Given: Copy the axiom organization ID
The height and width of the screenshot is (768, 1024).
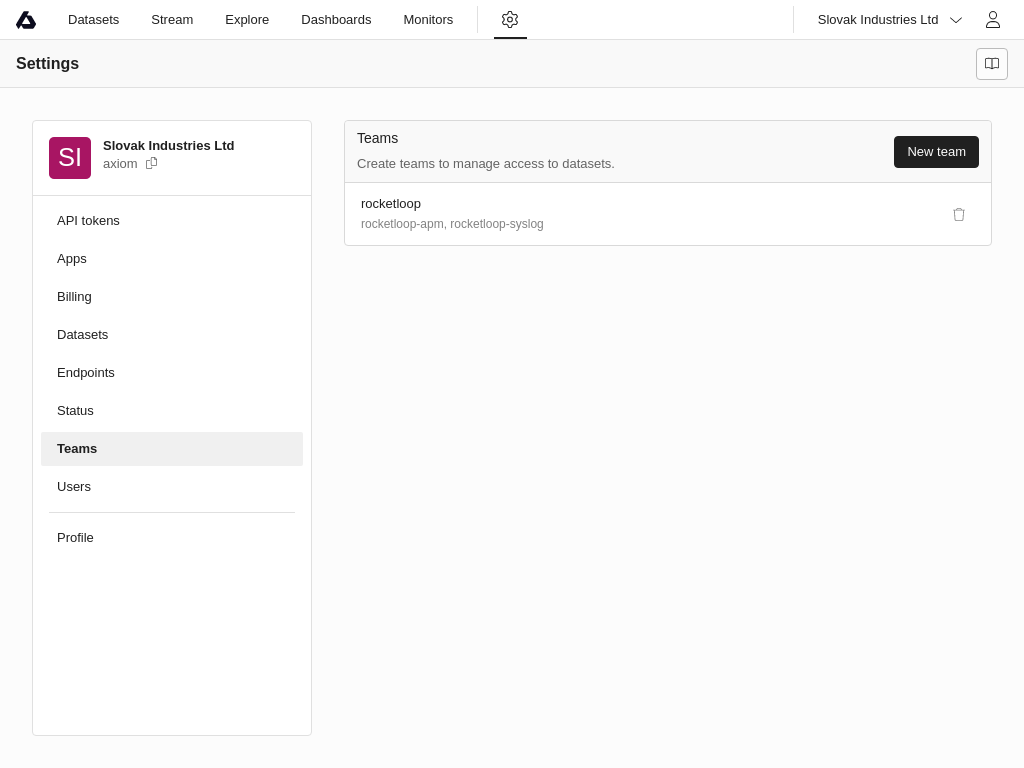Looking at the screenshot, I should click(x=152, y=163).
